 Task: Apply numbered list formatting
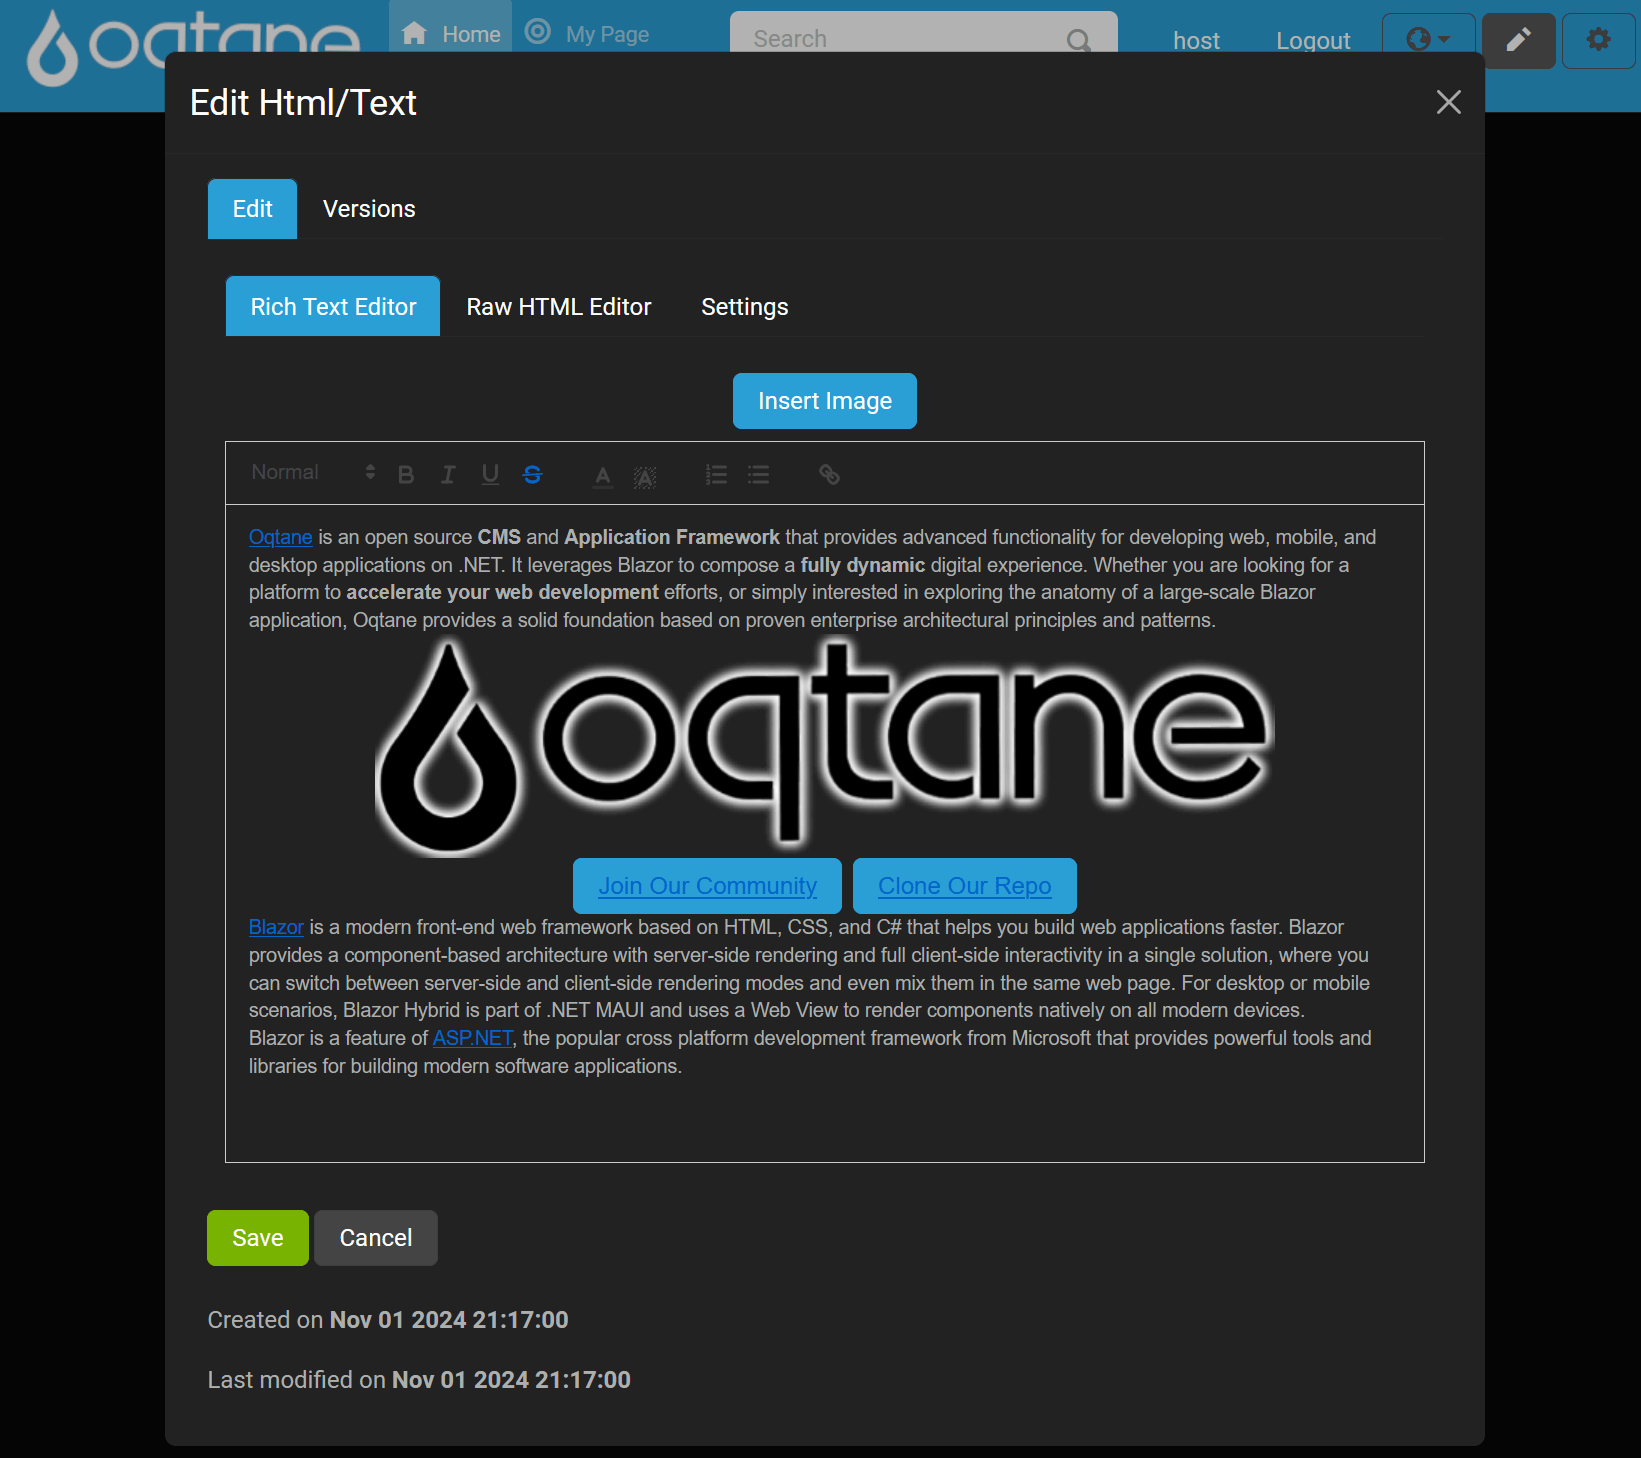click(x=716, y=475)
